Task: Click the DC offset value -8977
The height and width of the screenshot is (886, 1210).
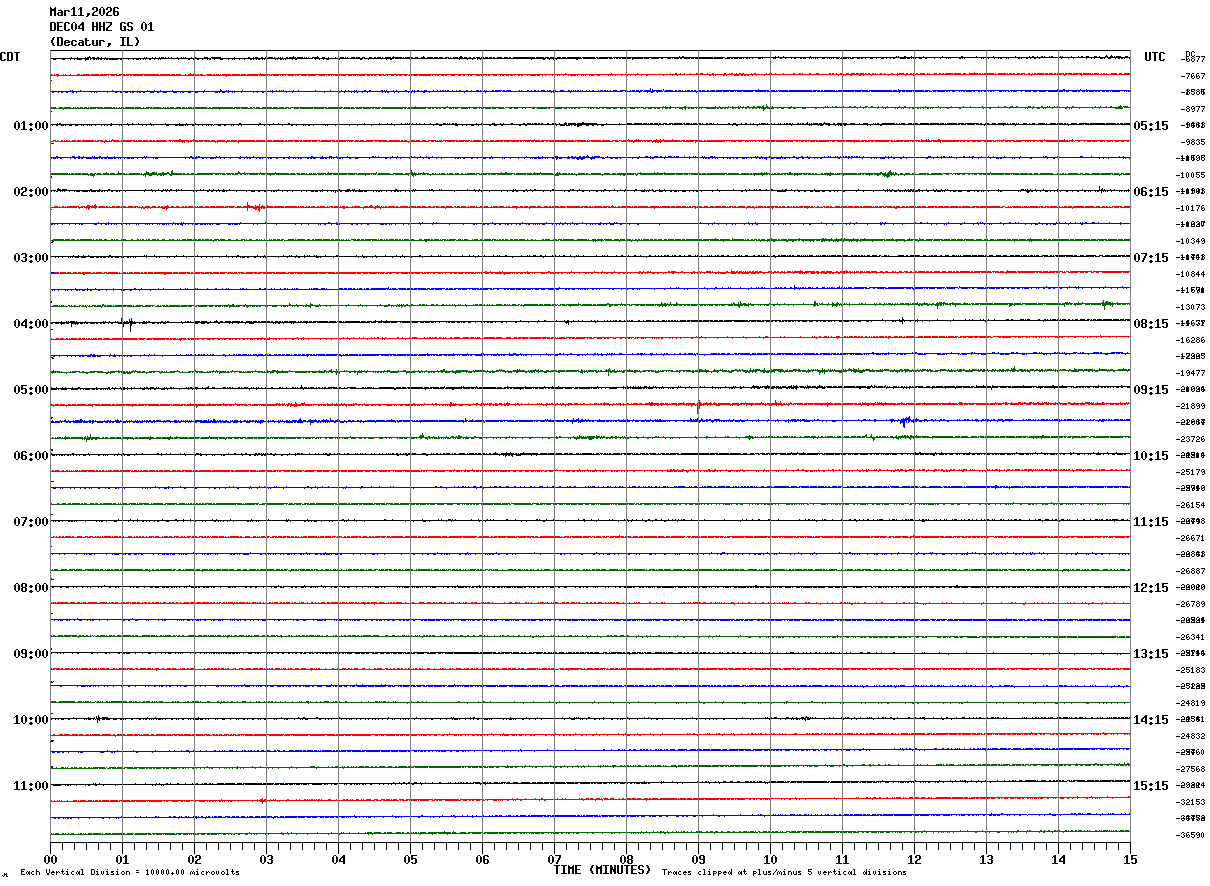Action: [x=1192, y=109]
